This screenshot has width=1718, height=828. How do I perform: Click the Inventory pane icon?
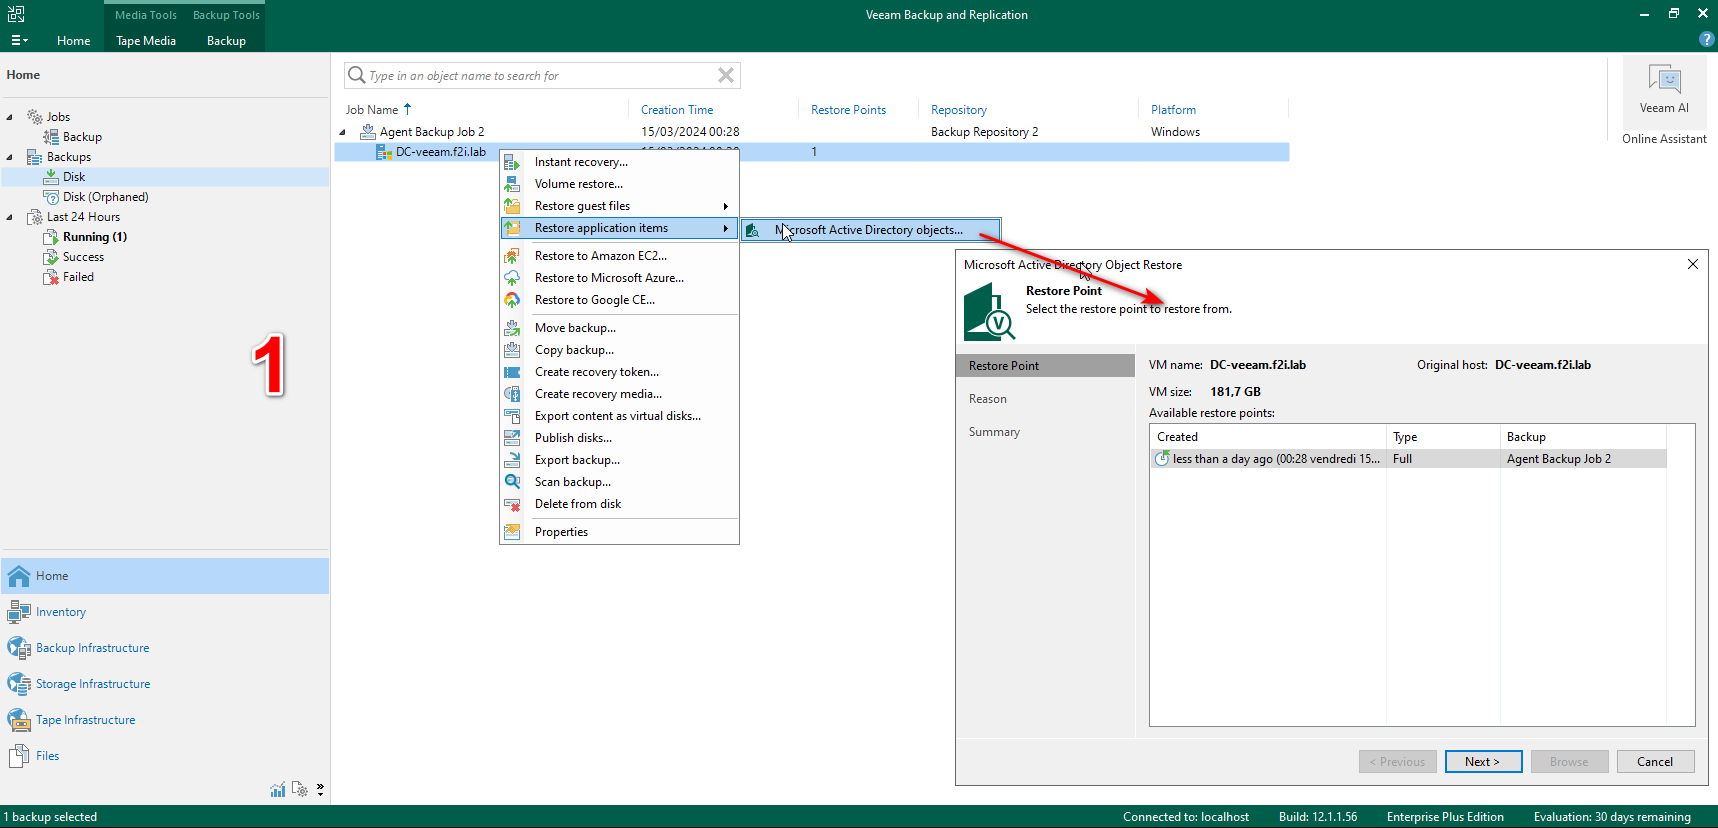(19, 612)
